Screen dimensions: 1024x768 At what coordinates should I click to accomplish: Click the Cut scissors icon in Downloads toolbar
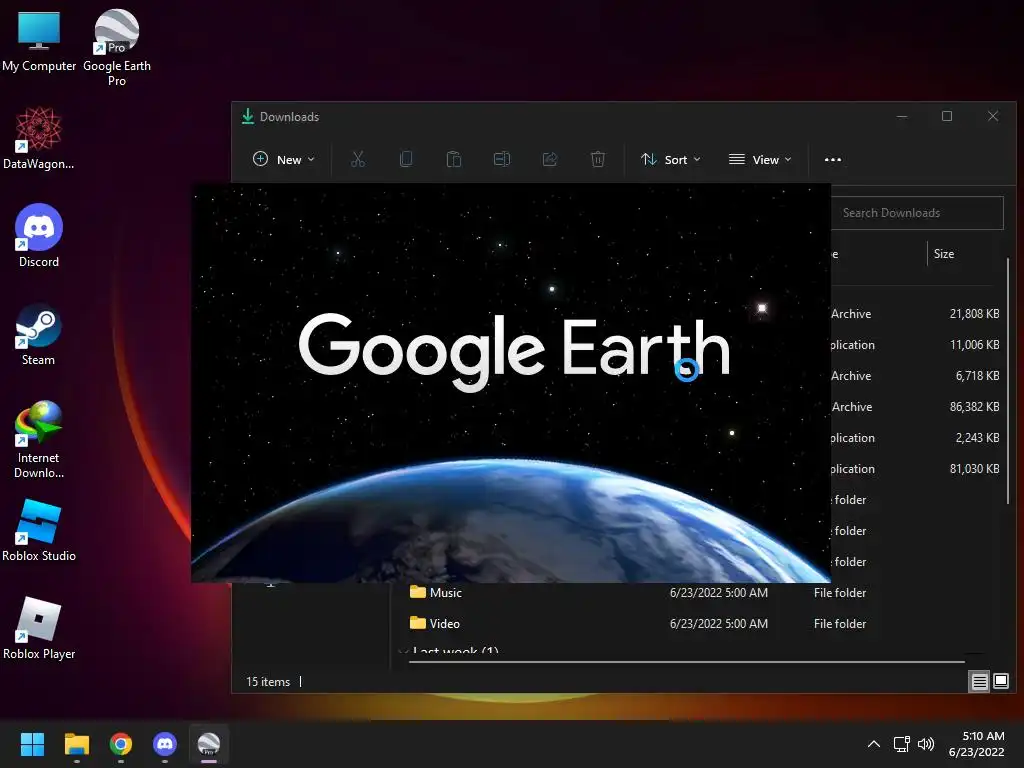pos(358,159)
